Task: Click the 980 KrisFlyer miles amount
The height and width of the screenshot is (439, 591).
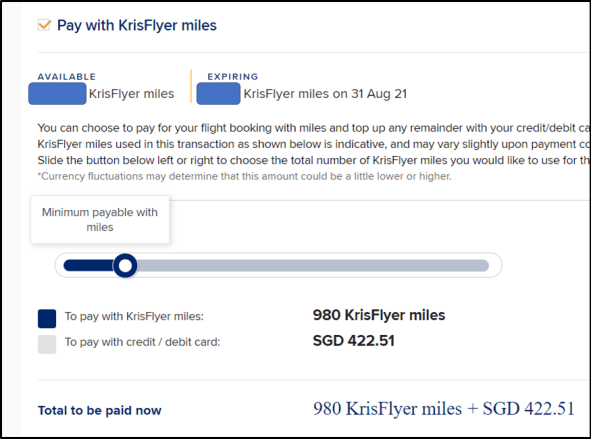Action: tap(379, 315)
